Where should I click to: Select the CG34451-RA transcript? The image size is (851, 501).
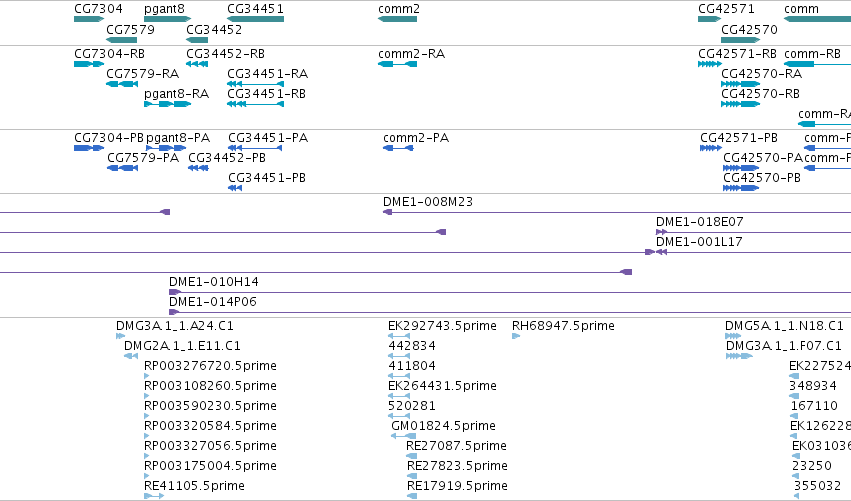[256, 84]
